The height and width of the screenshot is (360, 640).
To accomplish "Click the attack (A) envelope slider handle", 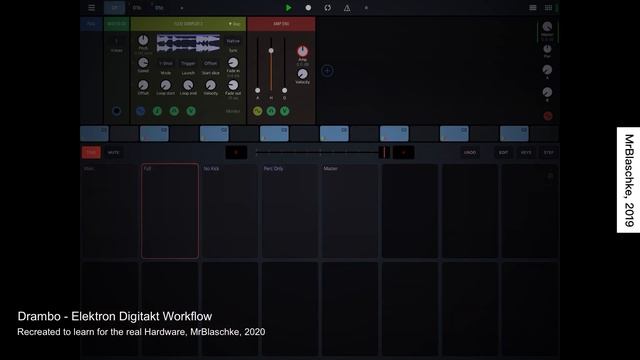I will pos(258,90).
